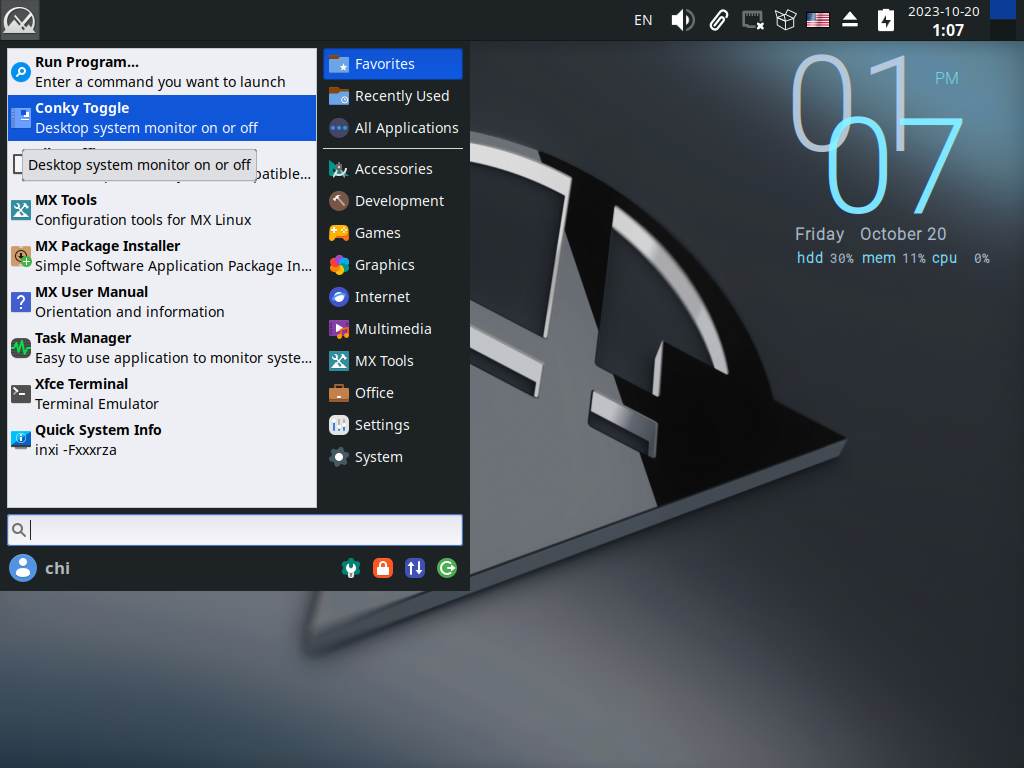Click the MX User Manual question-mark icon
1024x768 pixels.
point(21,302)
